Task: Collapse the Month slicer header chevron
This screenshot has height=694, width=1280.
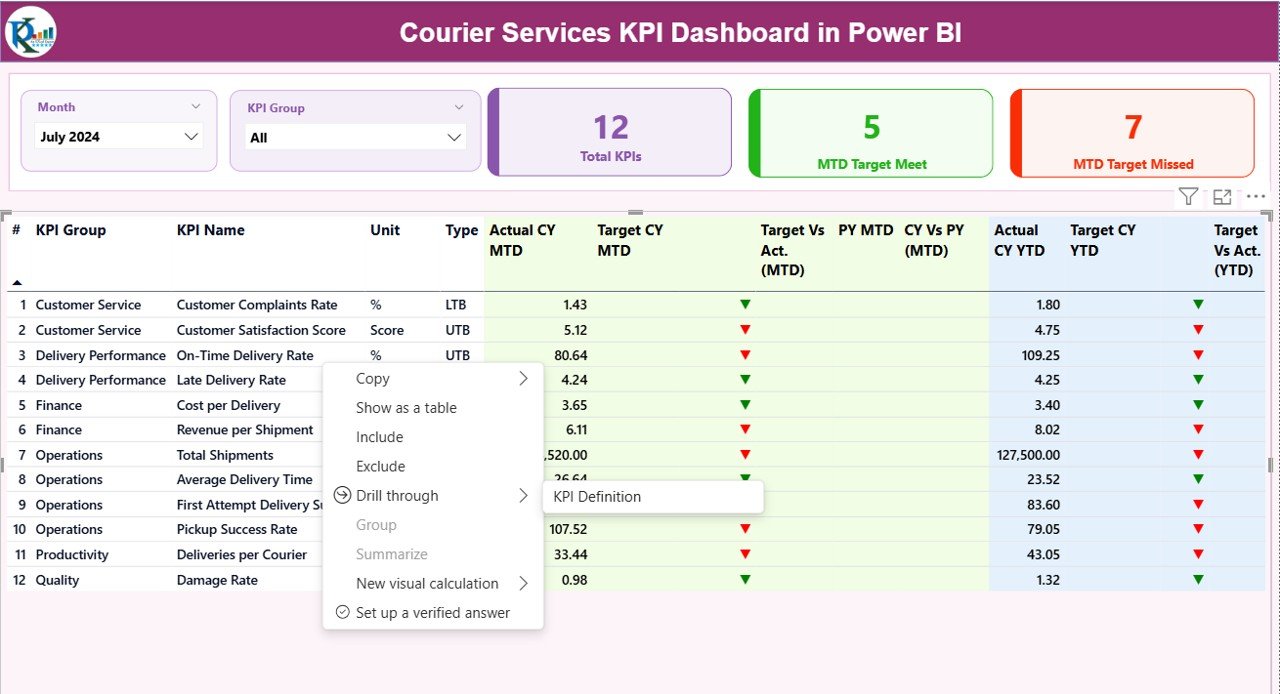Action: point(195,106)
